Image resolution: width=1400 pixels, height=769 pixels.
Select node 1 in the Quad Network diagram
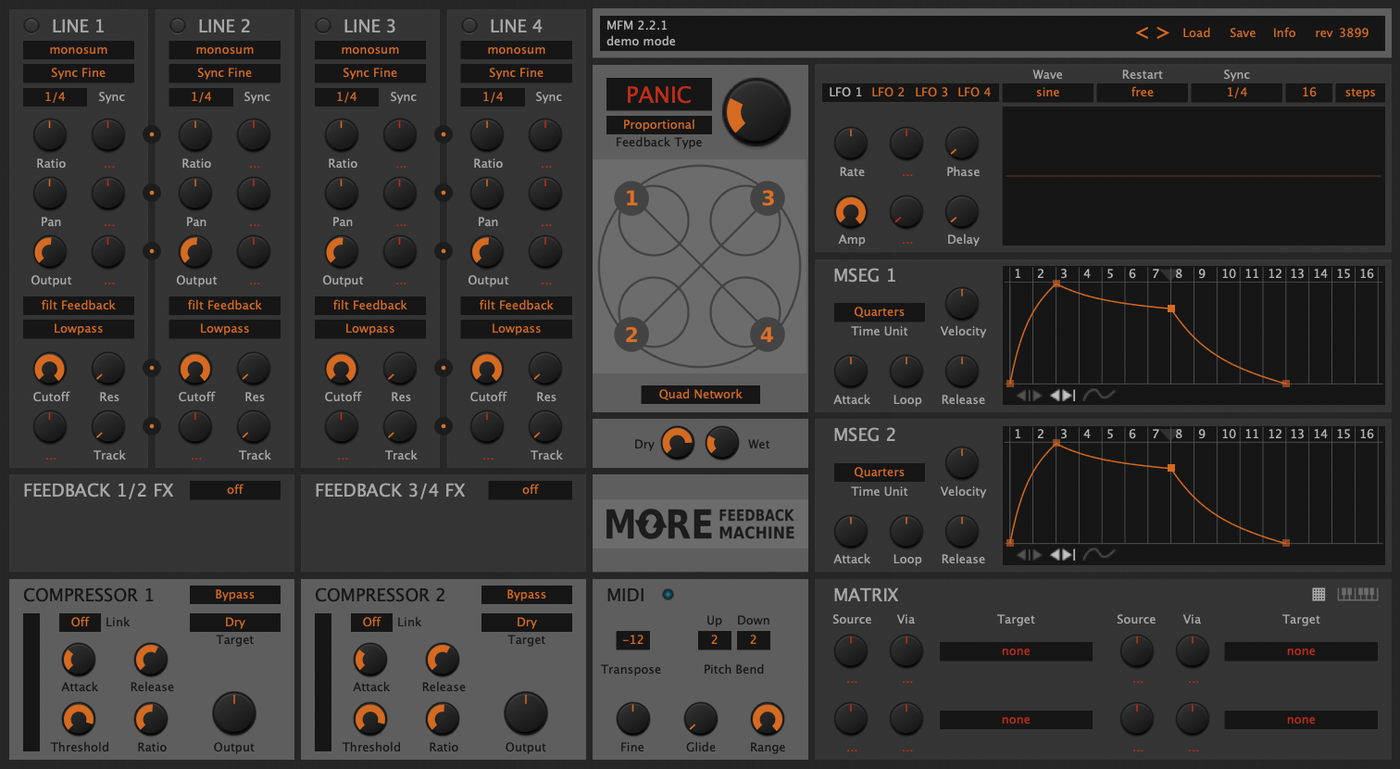click(x=631, y=198)
